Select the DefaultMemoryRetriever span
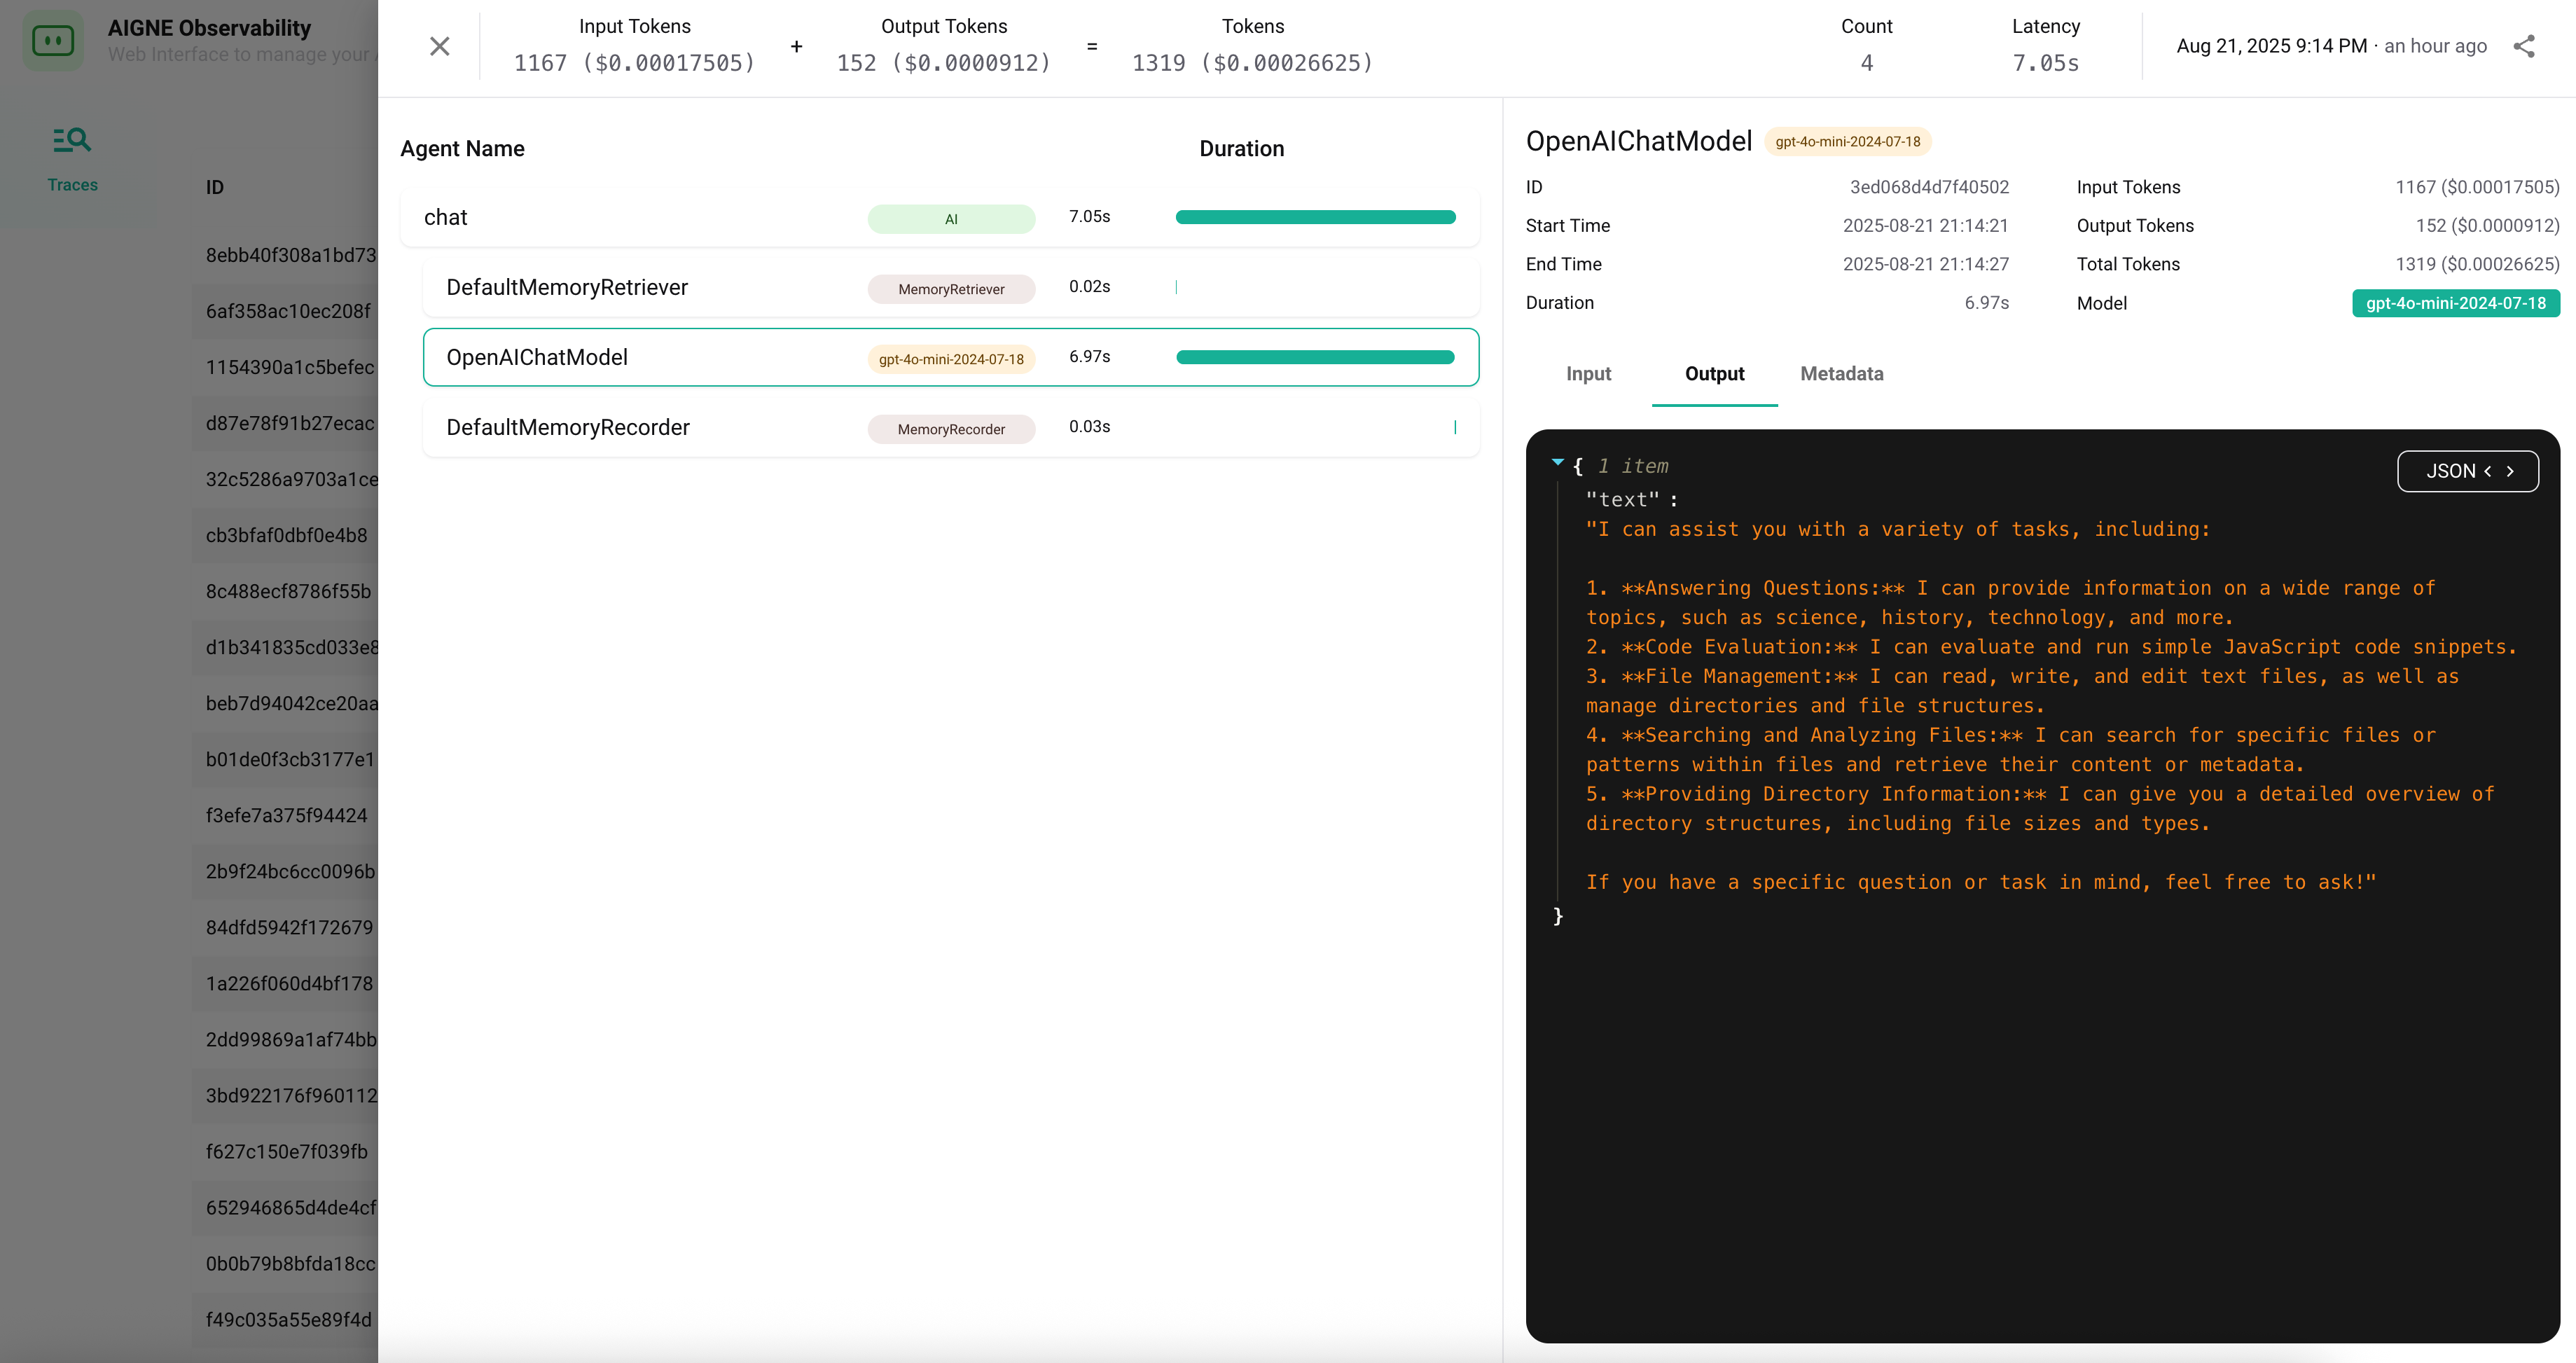The width and height of the screenshot is (2576, 1363). coord(640,287)
